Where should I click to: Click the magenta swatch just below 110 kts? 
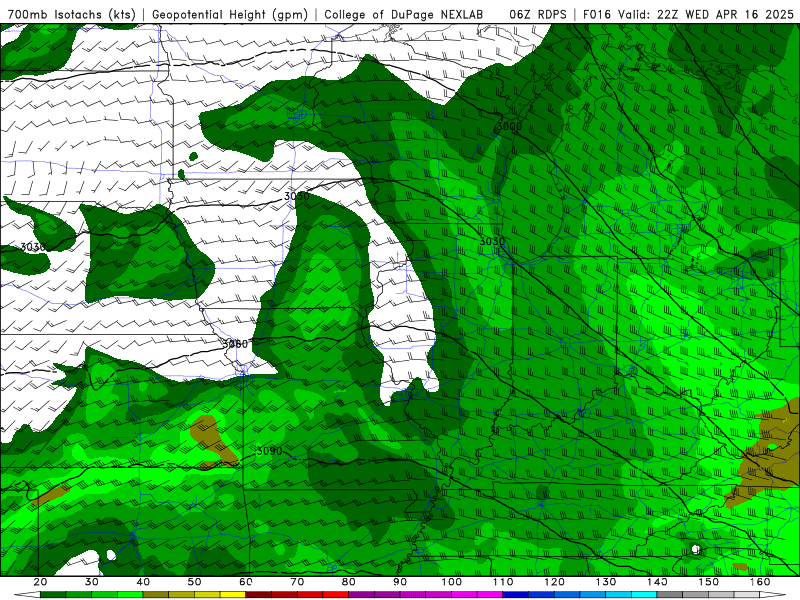tap(490, 595)
